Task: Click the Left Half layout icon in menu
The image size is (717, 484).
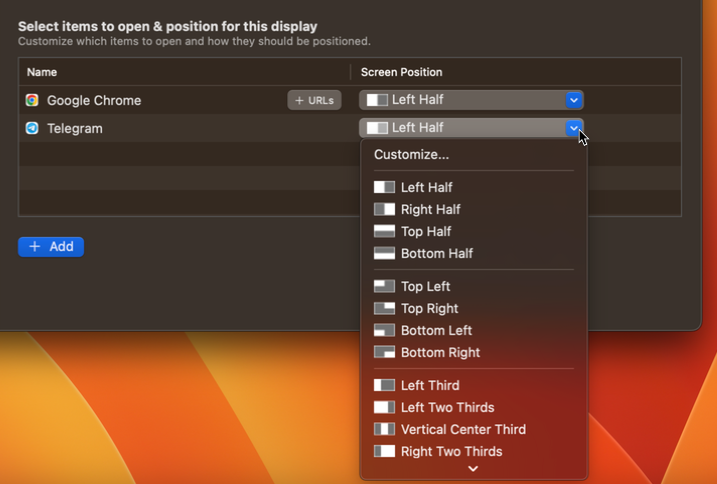Action: coord(384,187)
